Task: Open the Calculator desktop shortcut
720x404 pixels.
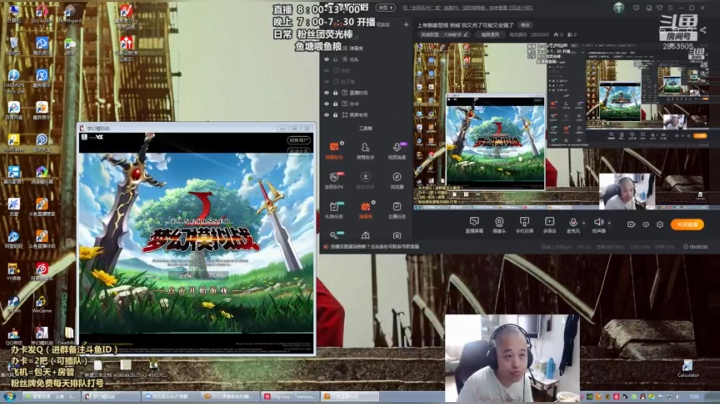Action: [687, 369]
